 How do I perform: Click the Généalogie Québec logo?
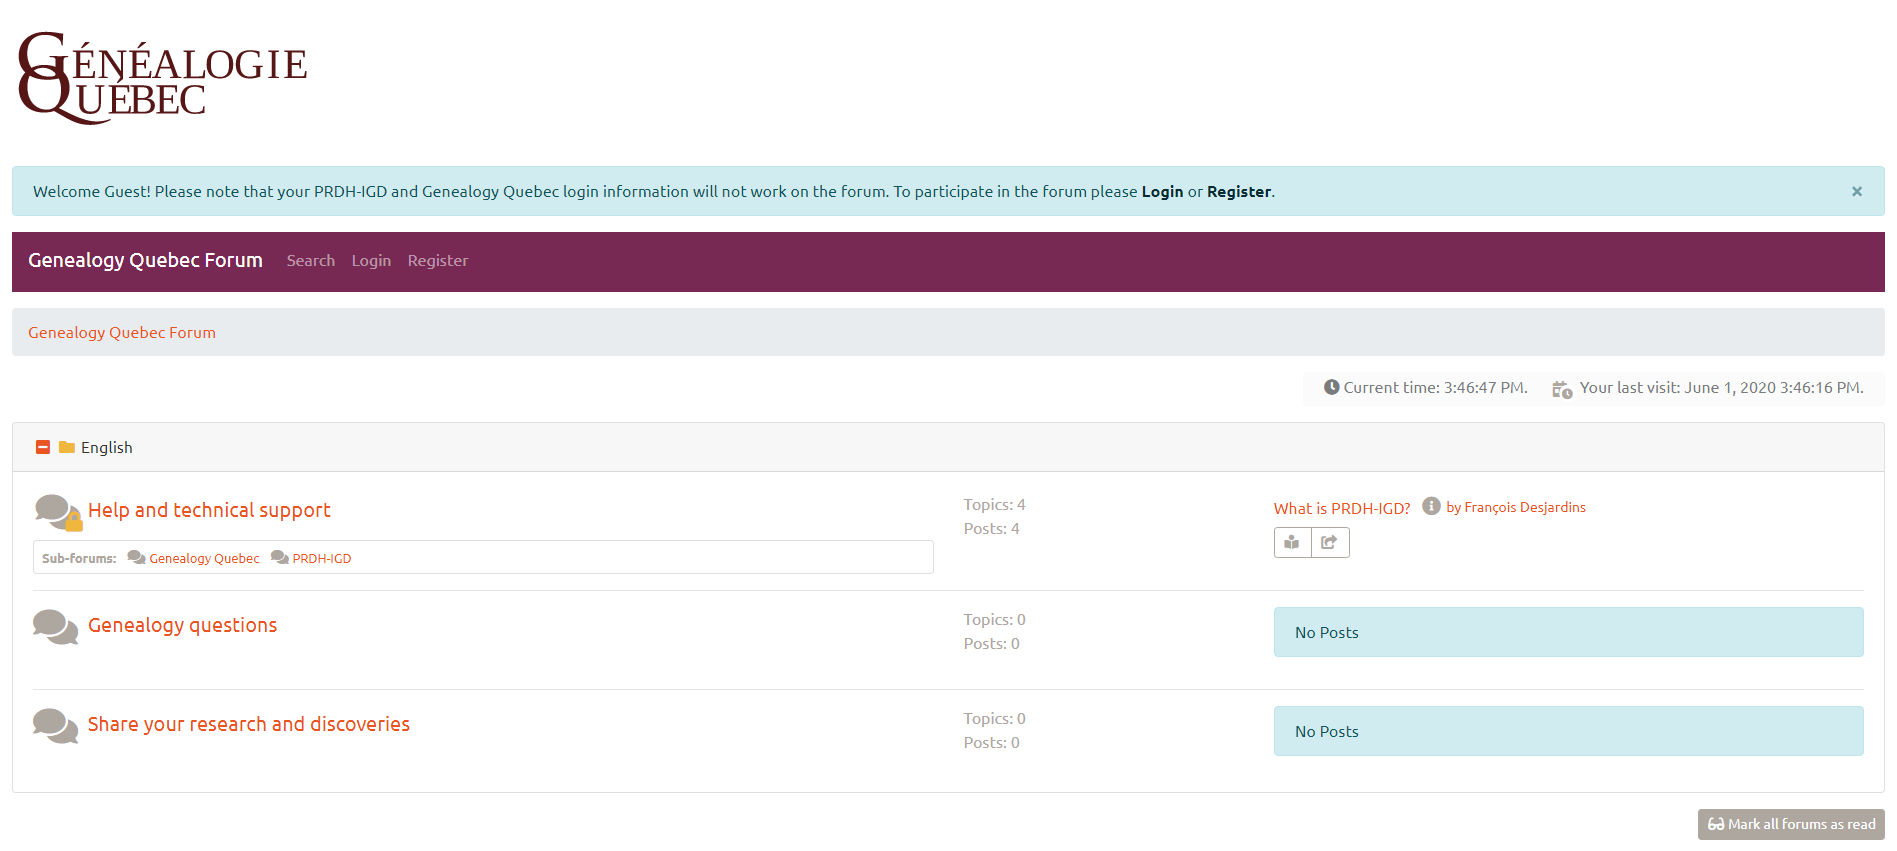[x=162, y=78]
